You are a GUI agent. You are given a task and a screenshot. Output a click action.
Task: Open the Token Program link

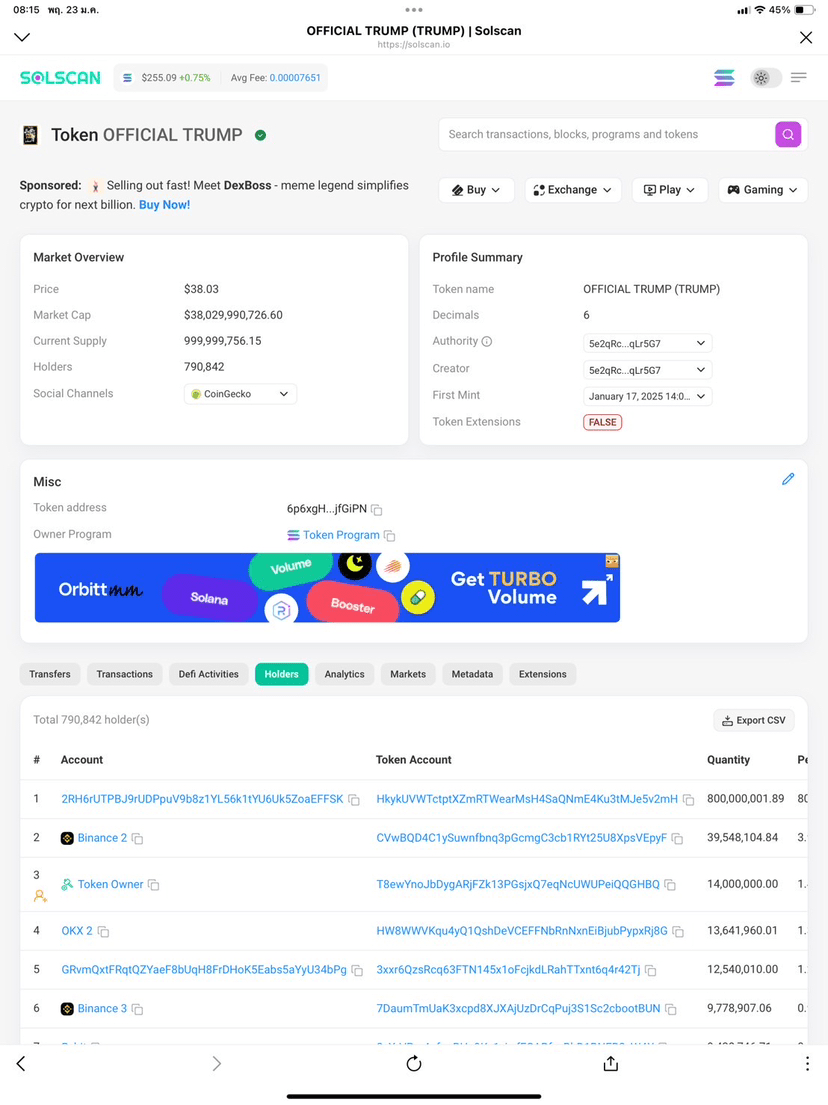(341, 535)
